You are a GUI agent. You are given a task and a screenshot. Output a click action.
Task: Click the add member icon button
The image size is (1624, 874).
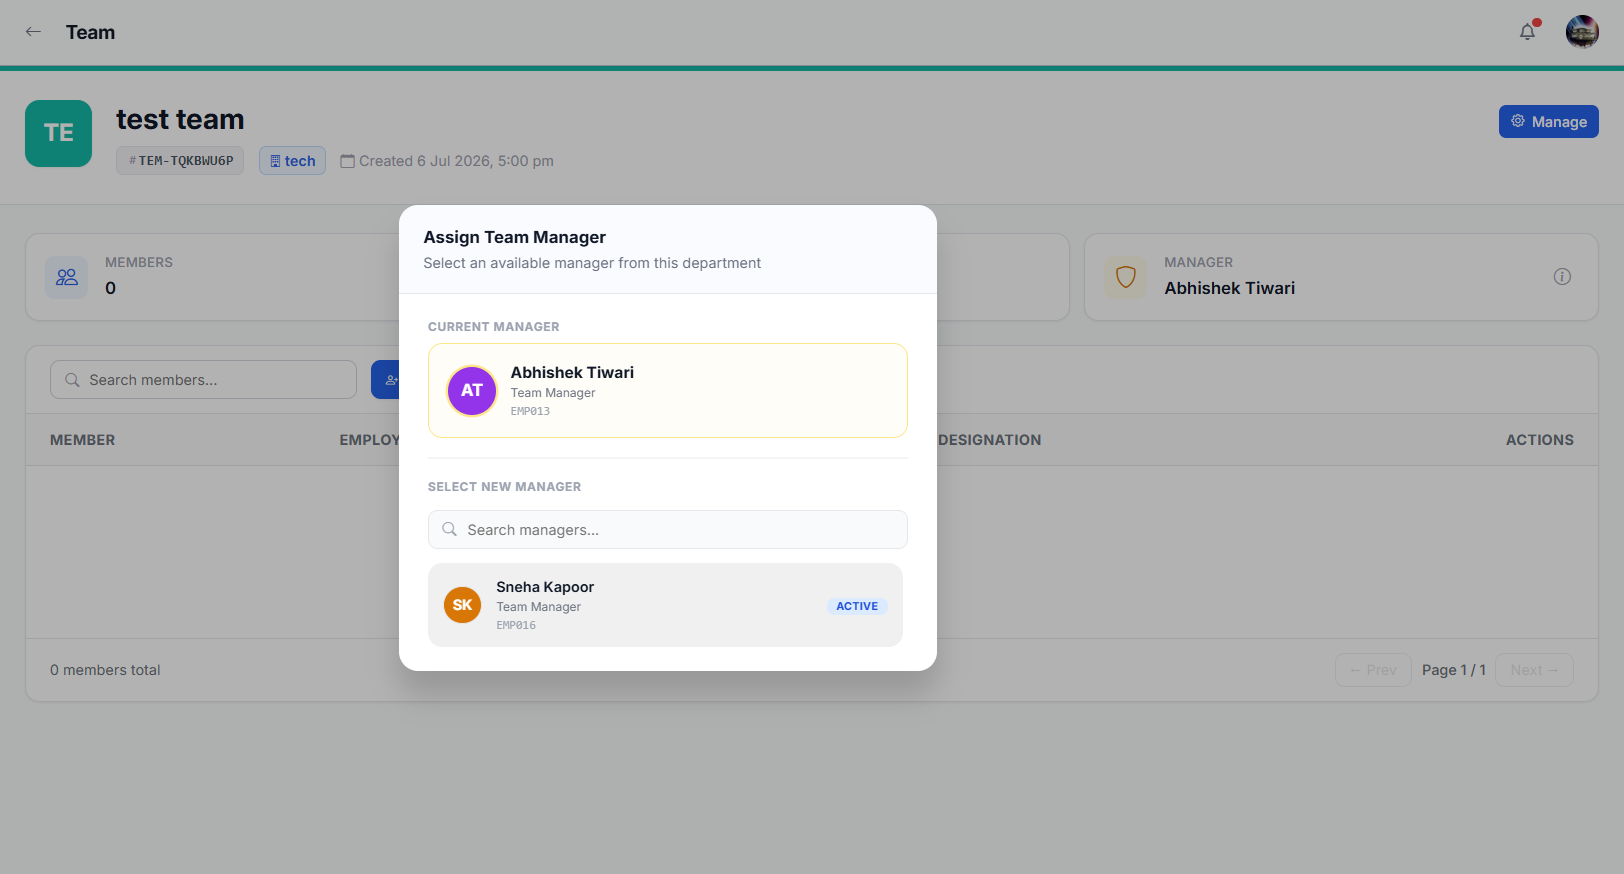tap(386, 380)
